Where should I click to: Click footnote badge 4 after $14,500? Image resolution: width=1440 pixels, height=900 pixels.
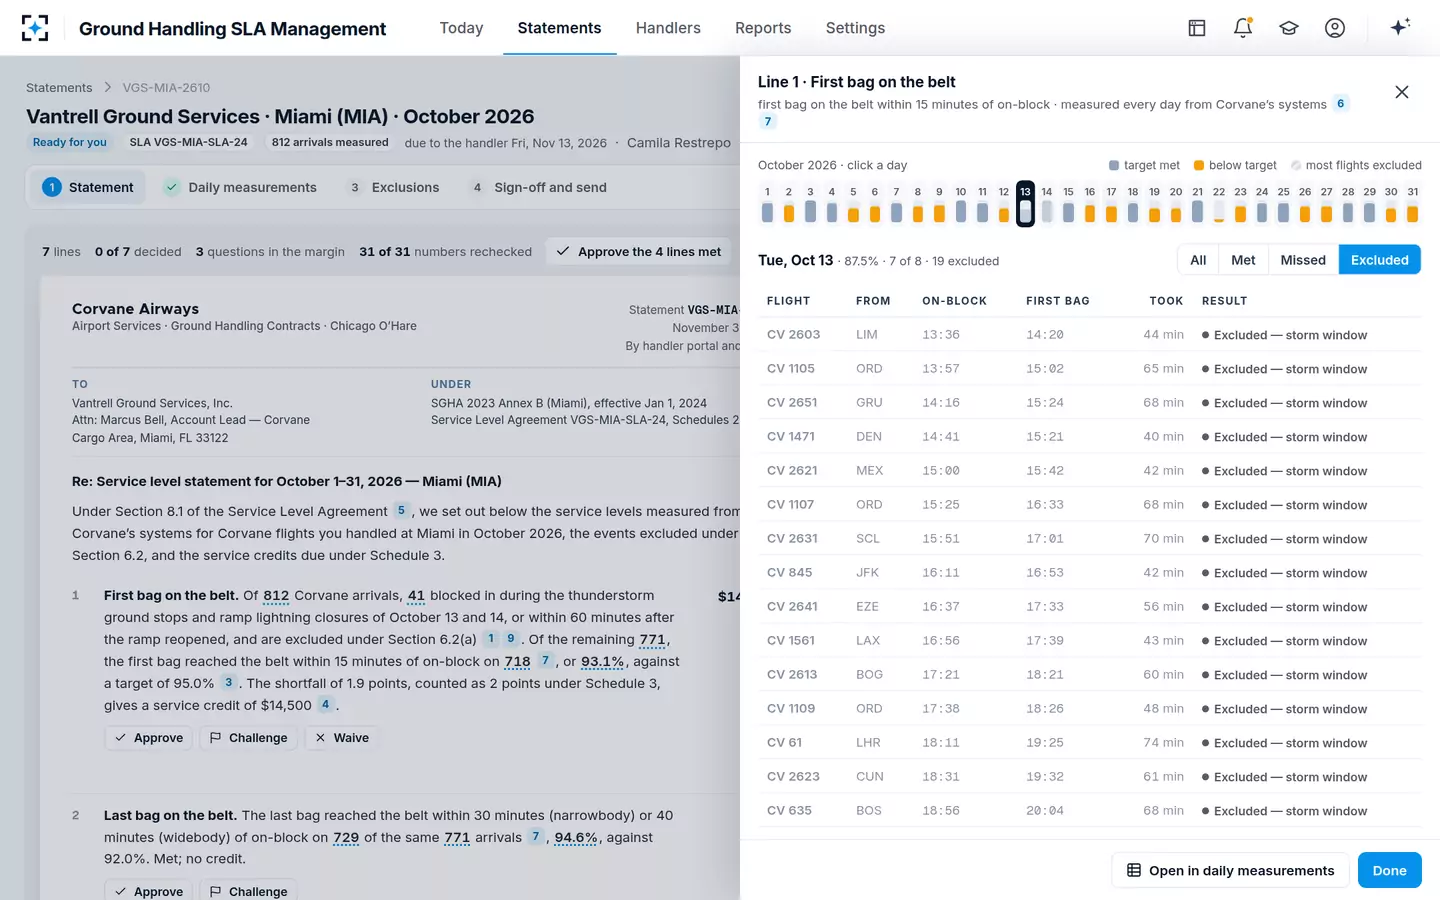click(325, 704)
